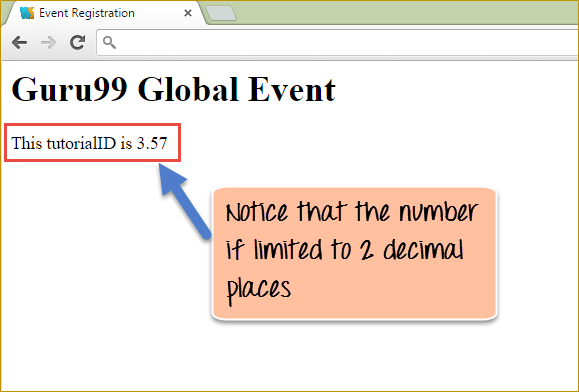Open a new tab button
Screen dimensions: 579x392
tap(221, 13)
